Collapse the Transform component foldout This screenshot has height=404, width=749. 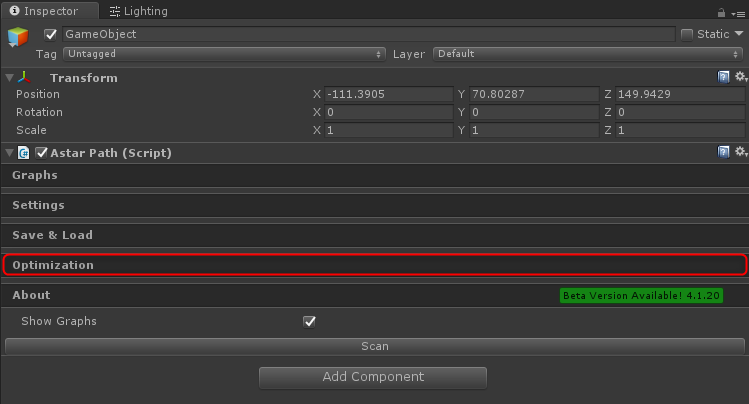pos(9,77)
